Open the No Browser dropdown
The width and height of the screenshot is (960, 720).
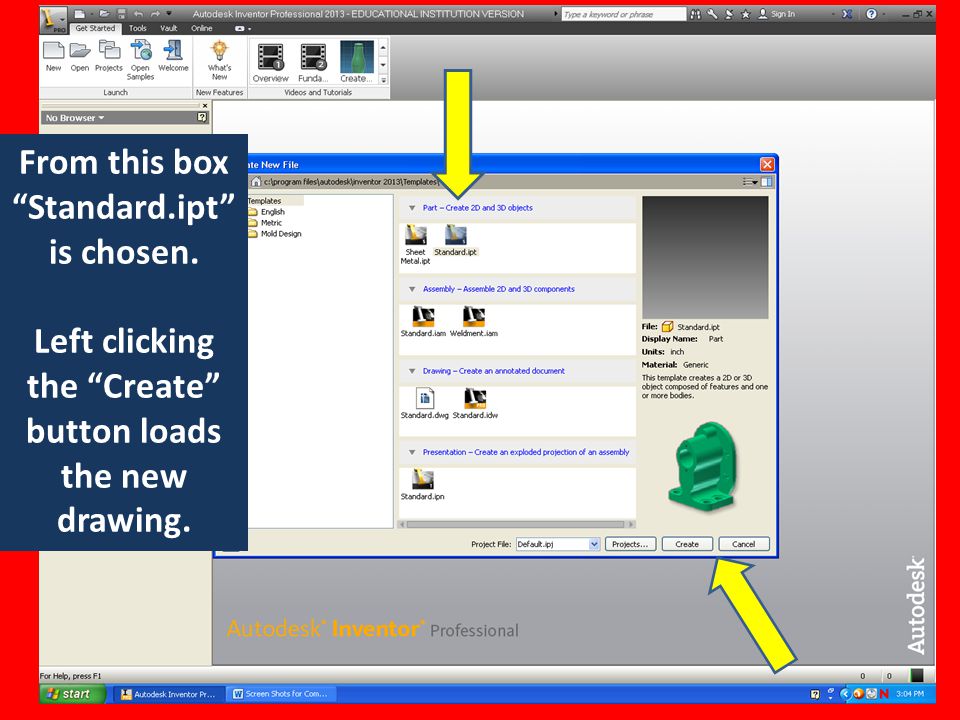pyautogui.click(x=75, y=118)
